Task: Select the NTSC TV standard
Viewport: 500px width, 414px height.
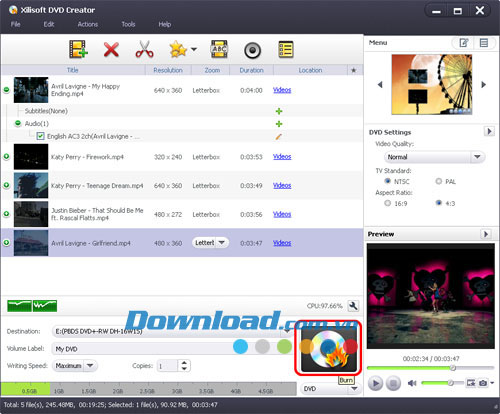Action: tap(387, 181)
